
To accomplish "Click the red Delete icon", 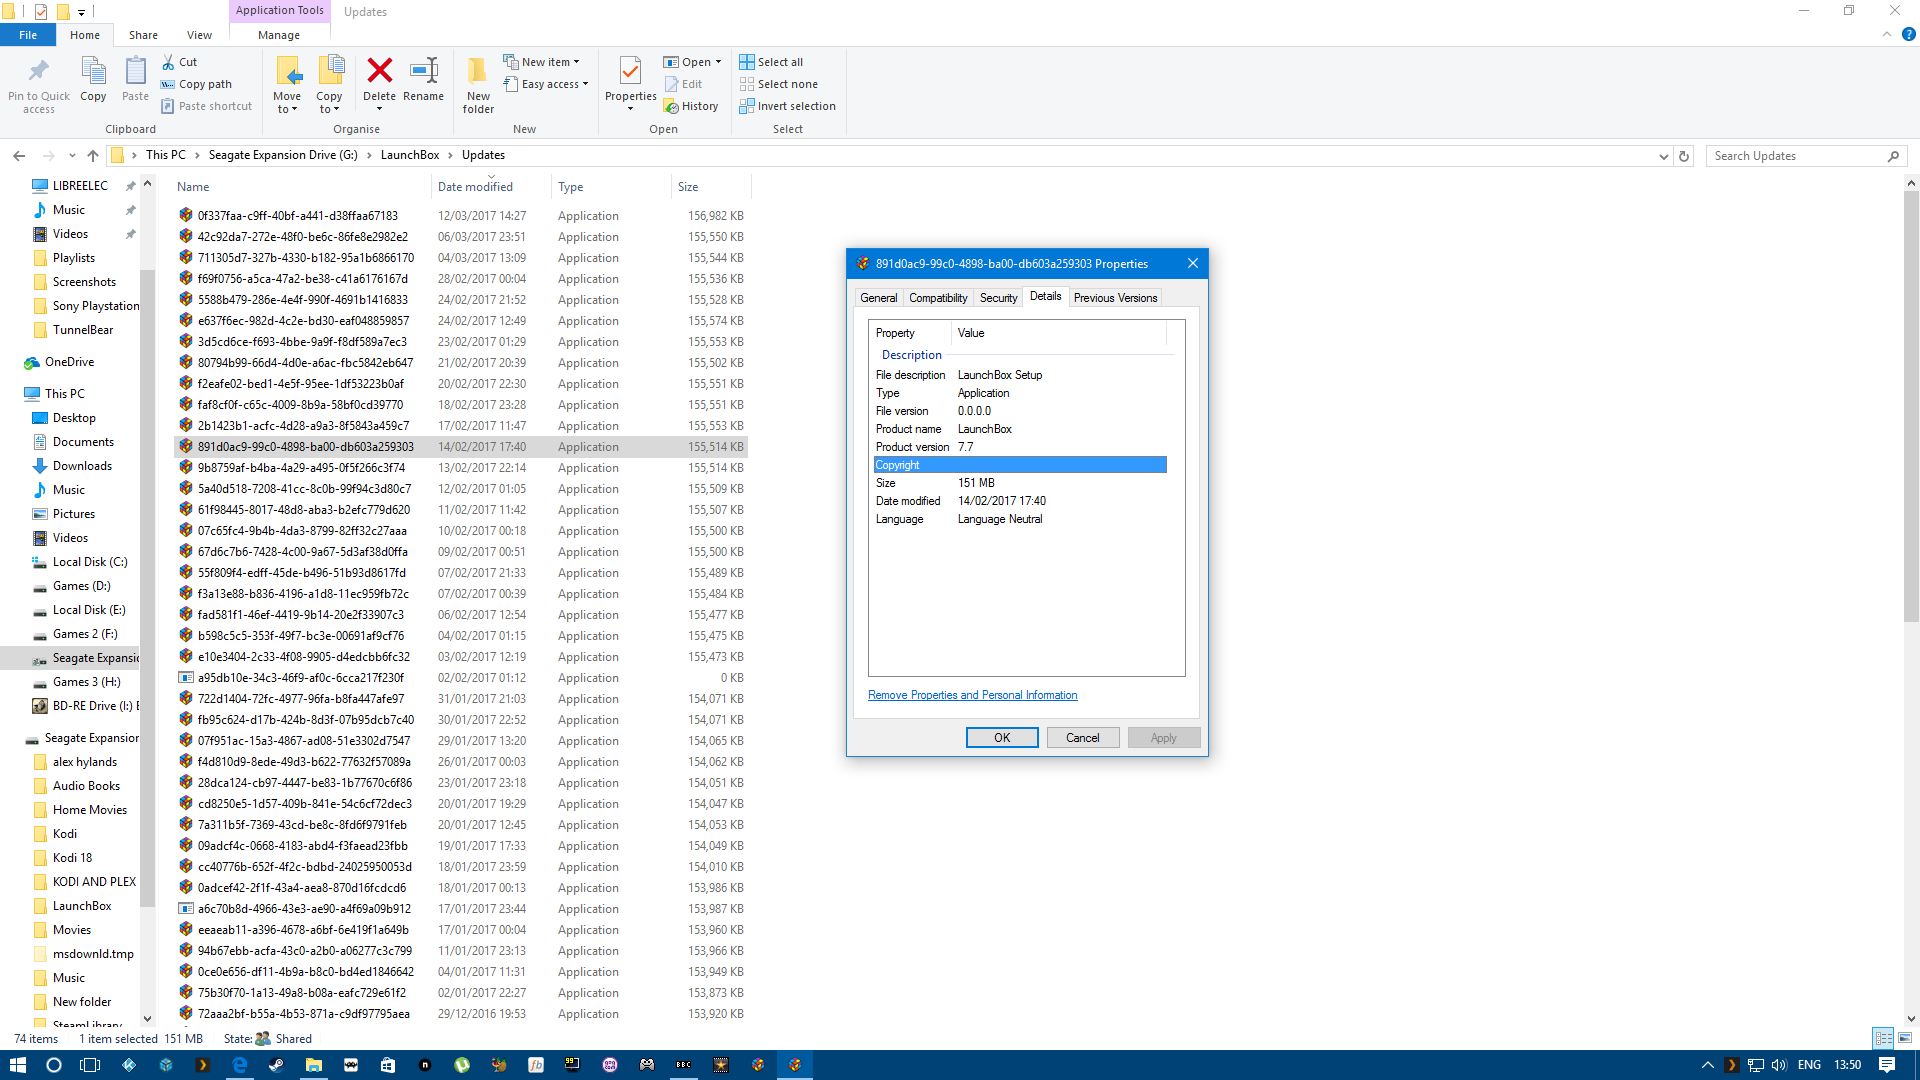I will (x=379, y=70).
